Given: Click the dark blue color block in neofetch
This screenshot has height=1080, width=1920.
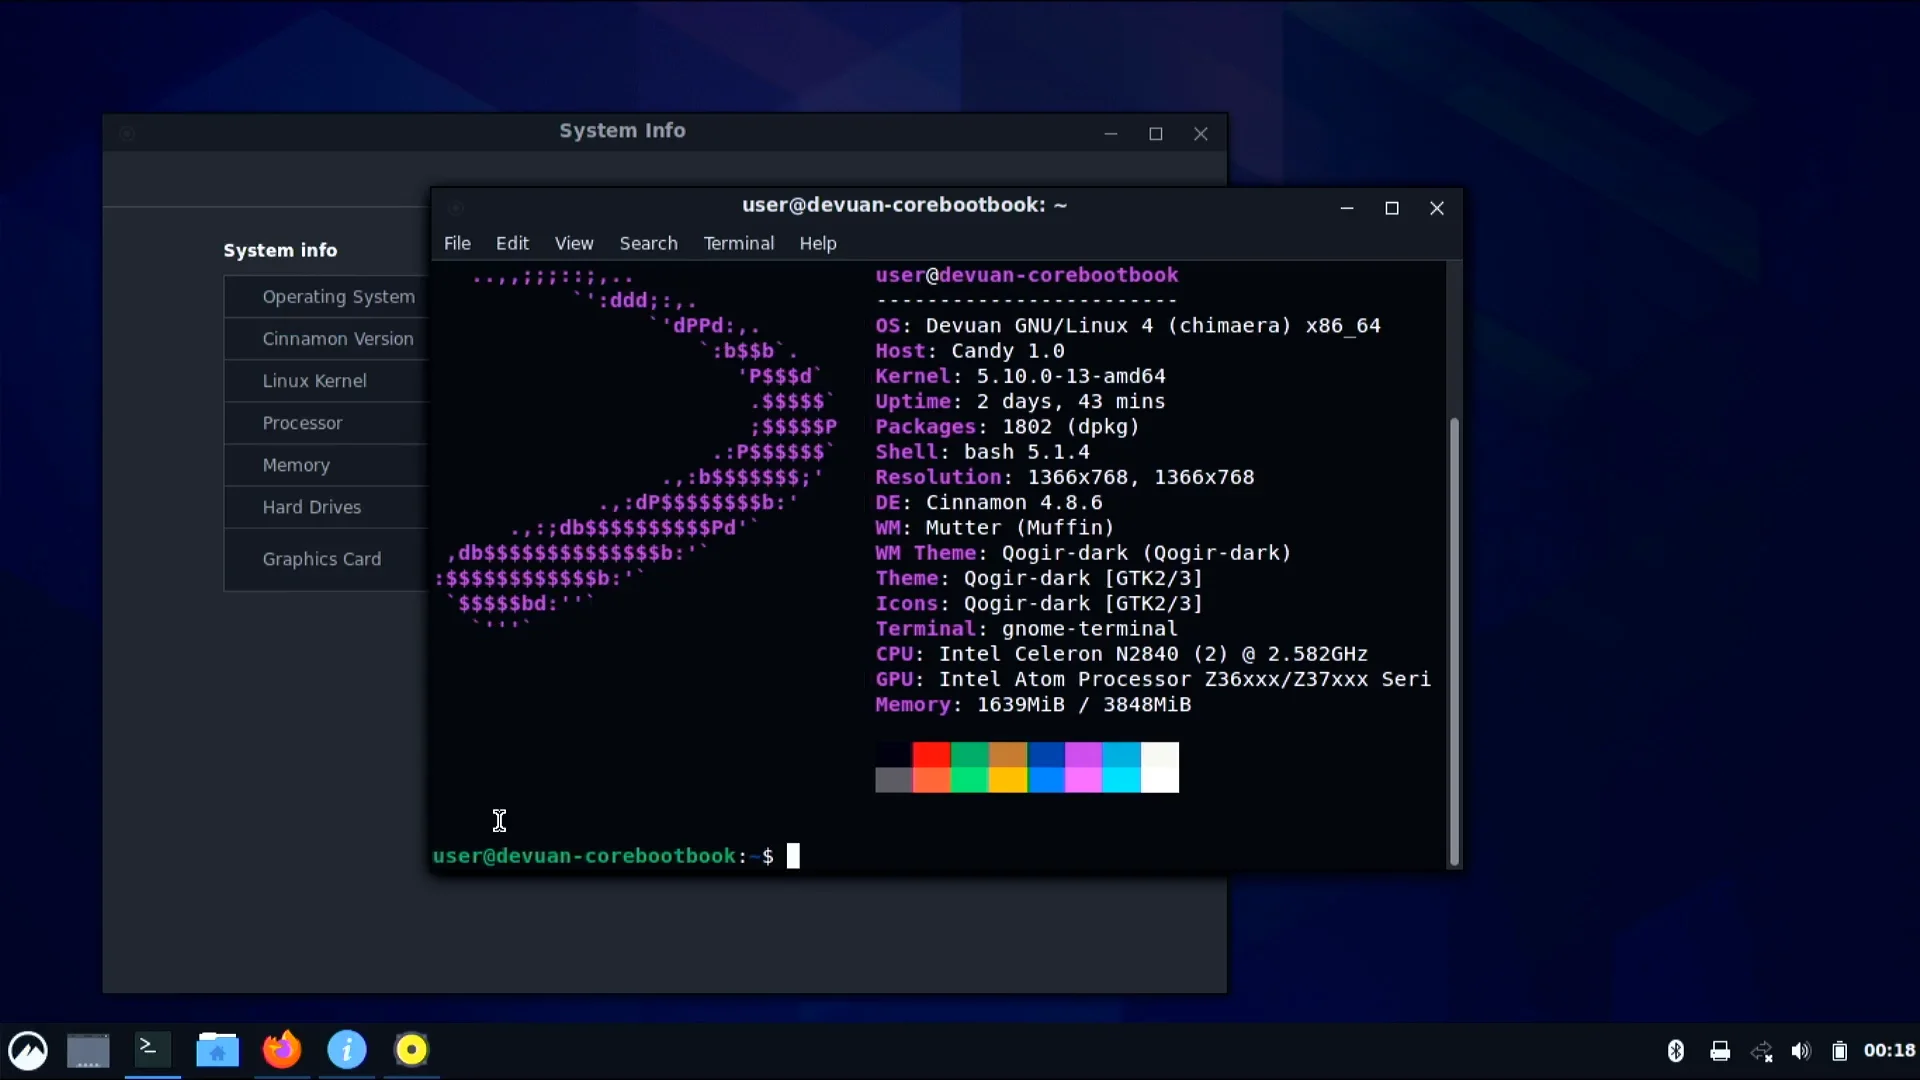Looking at the screenshot, I should [x=1045, y=754].
